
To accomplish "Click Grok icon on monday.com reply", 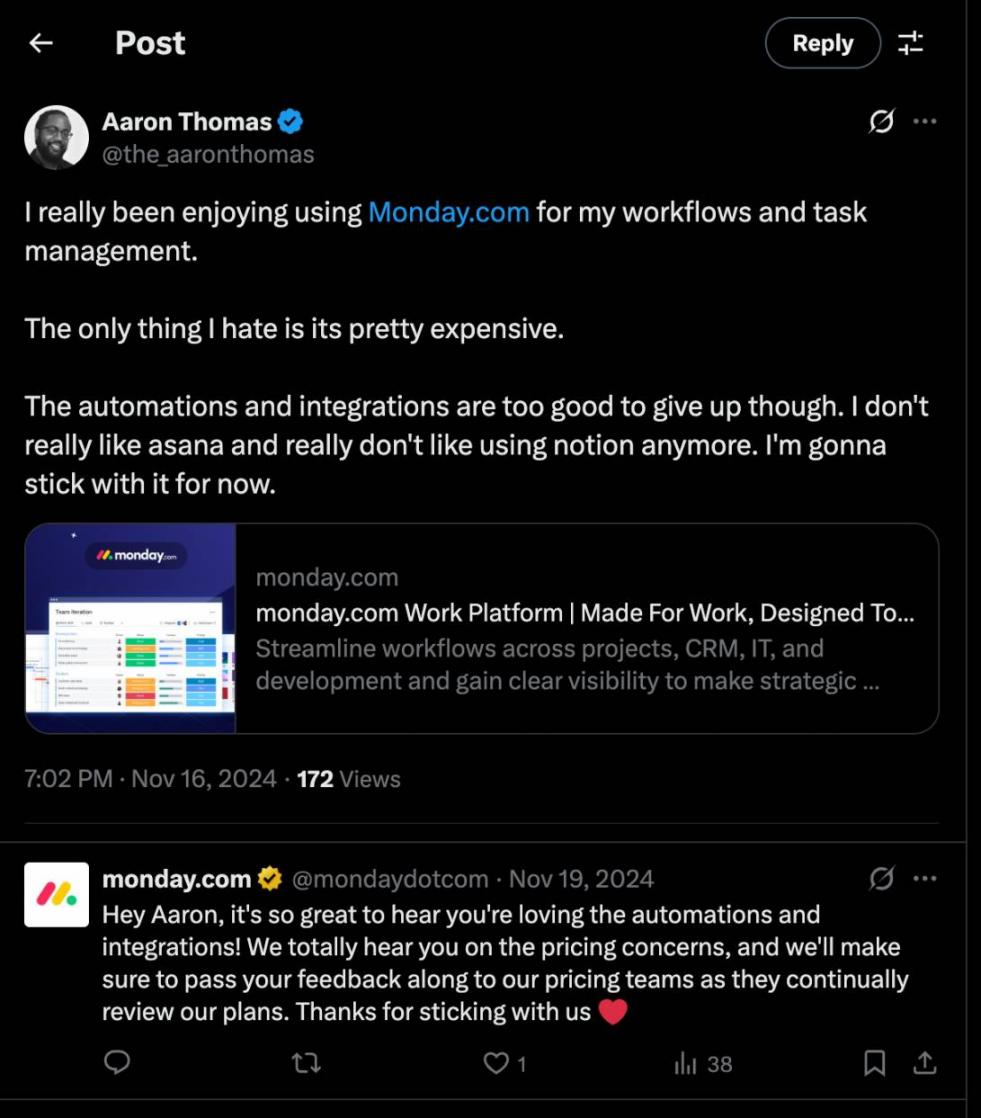I will click(x=881, y=878).
